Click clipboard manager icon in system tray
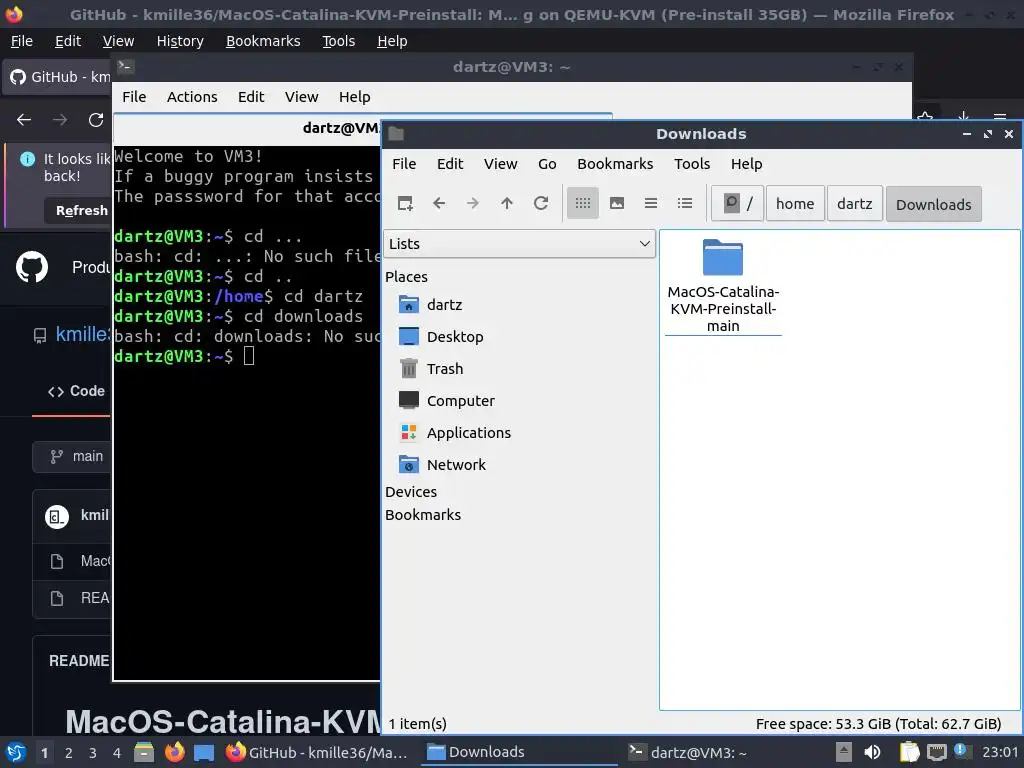Viewport: 1024px width, 768px height. pyautogui.click(x=909, y=752)
